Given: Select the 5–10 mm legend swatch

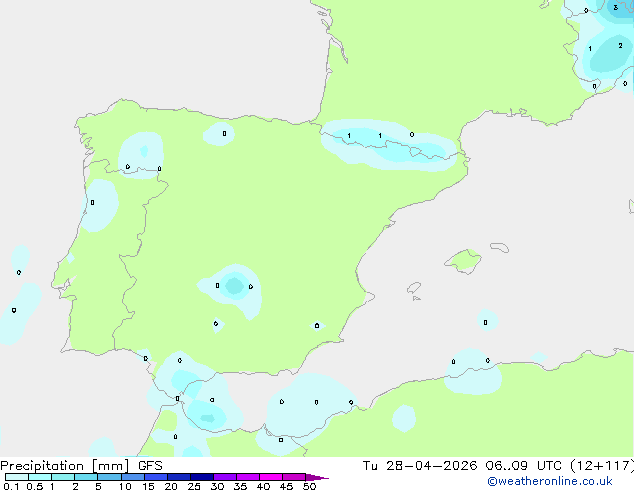Looking at the screenshot, I should coord(109,477).
